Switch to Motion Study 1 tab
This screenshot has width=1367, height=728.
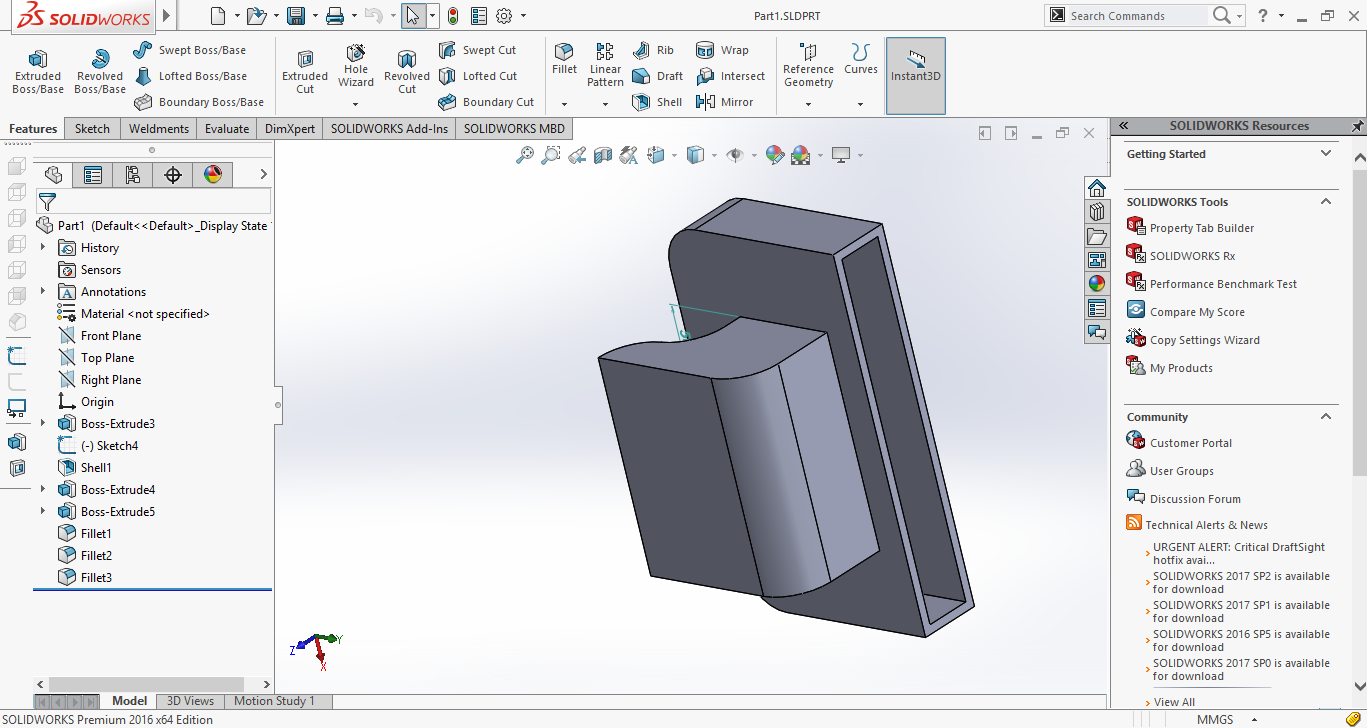tap(274, 701)
